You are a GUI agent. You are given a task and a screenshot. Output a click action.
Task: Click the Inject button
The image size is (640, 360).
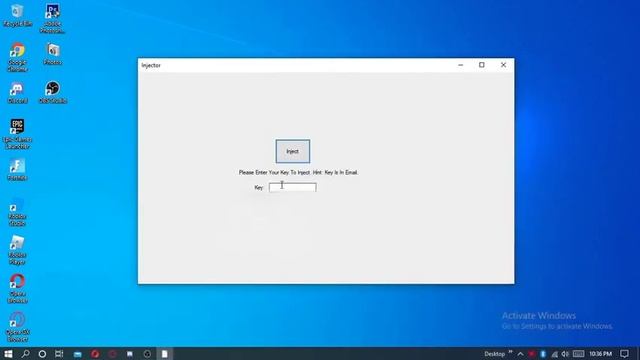pos(293,151)
